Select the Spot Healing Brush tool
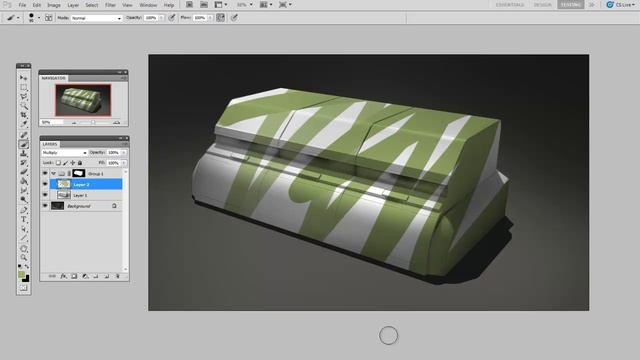The height and width of the screenshot is (360, 640). (24, 135)
